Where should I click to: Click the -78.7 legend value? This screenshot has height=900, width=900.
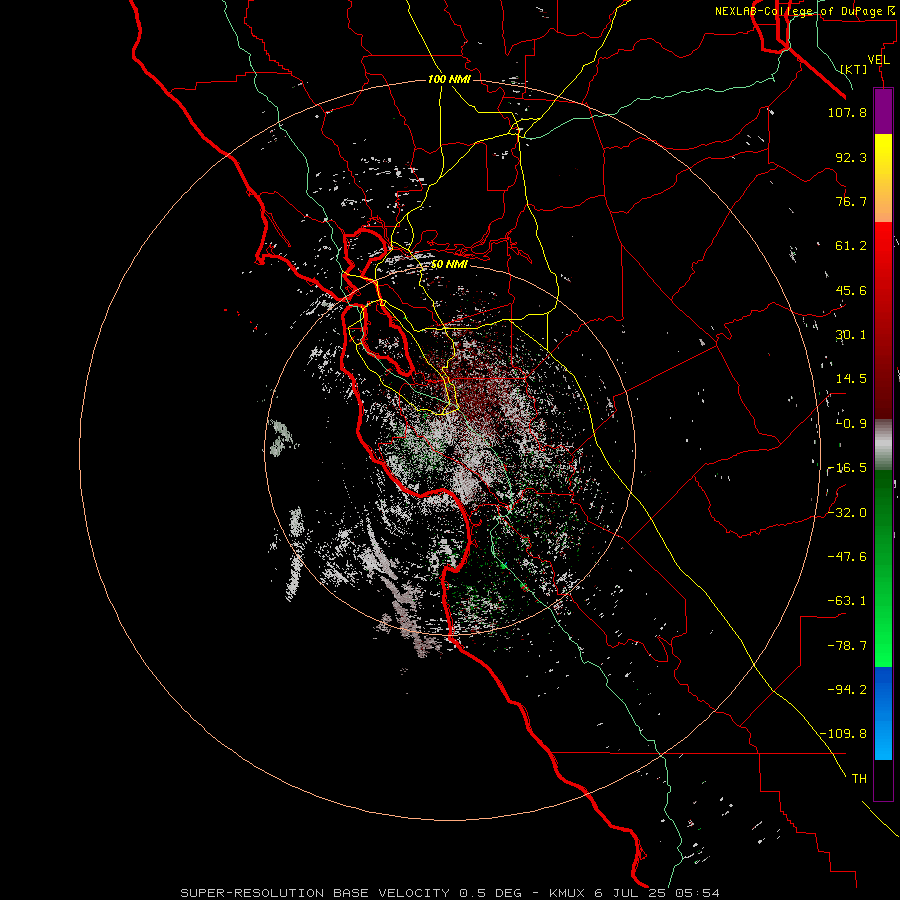pos(847,646)
